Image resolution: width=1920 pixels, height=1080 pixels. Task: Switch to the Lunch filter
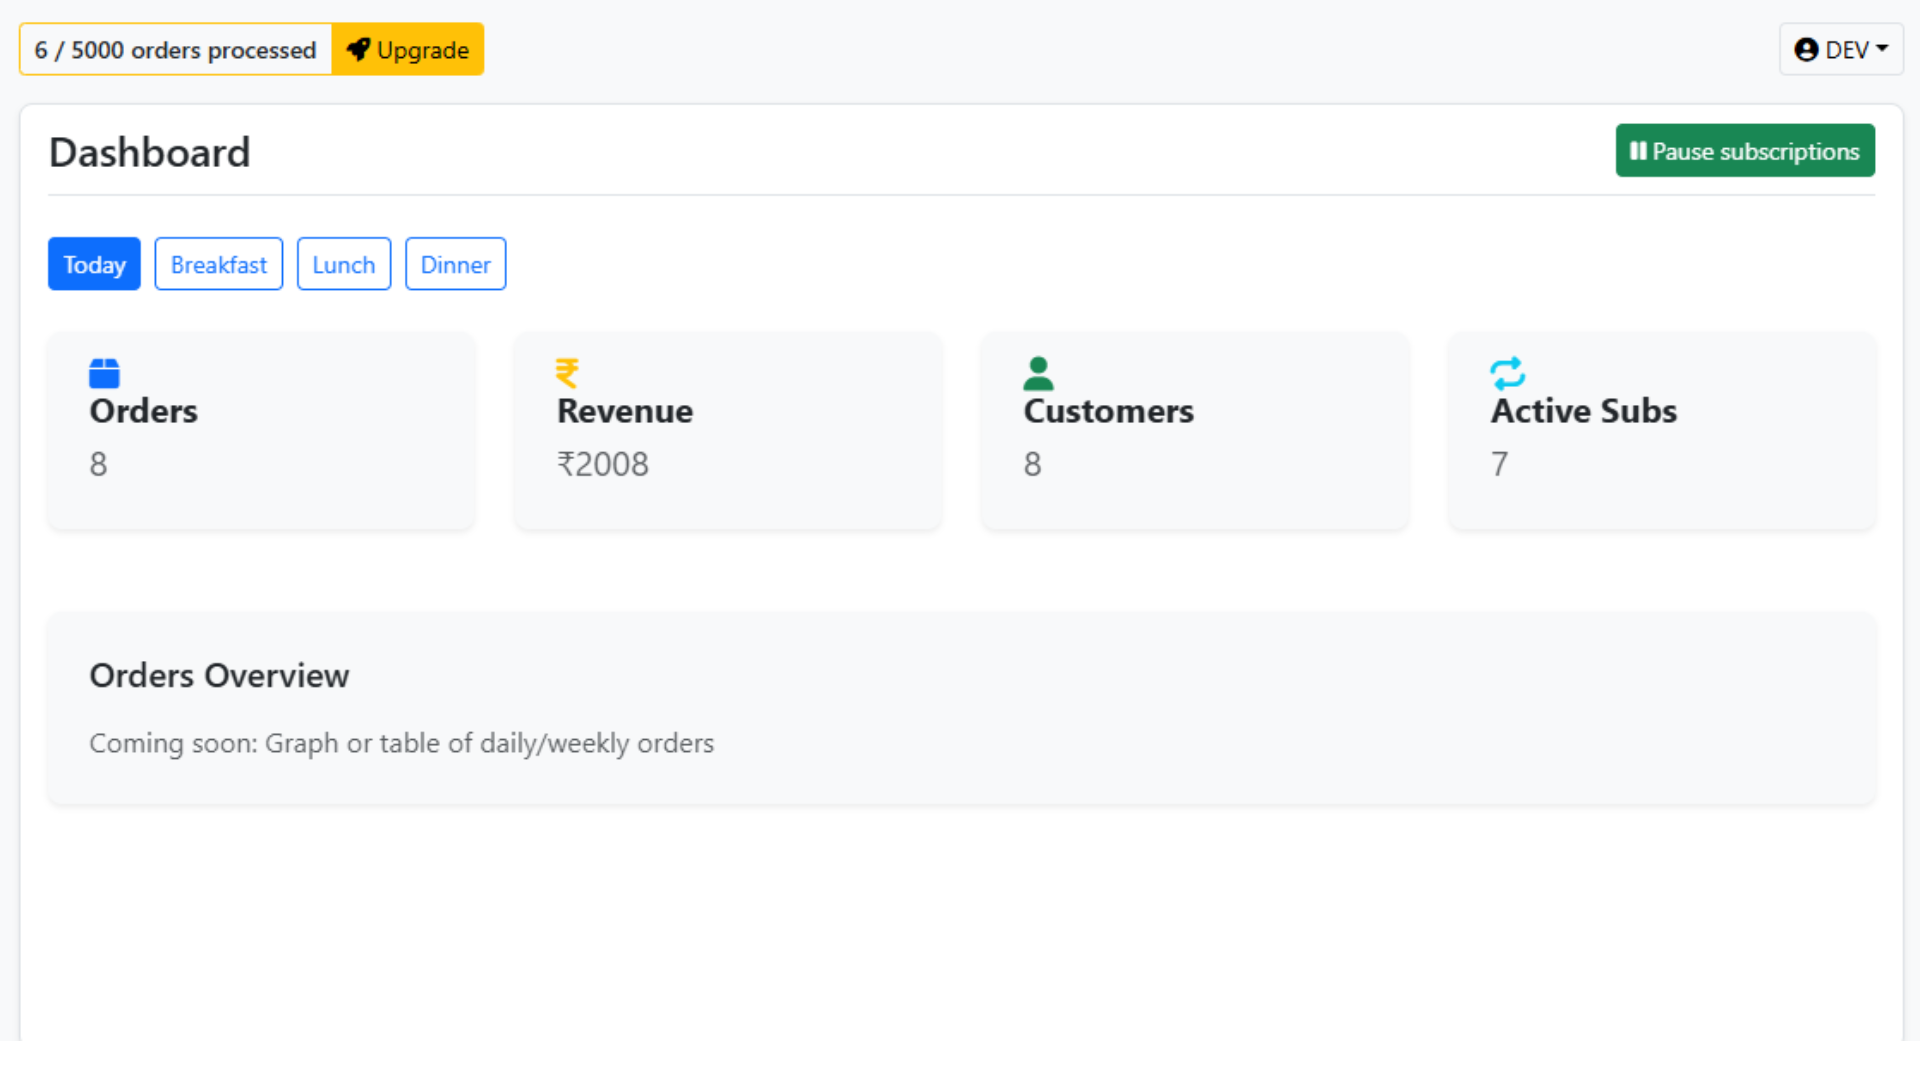coord(344,264)
